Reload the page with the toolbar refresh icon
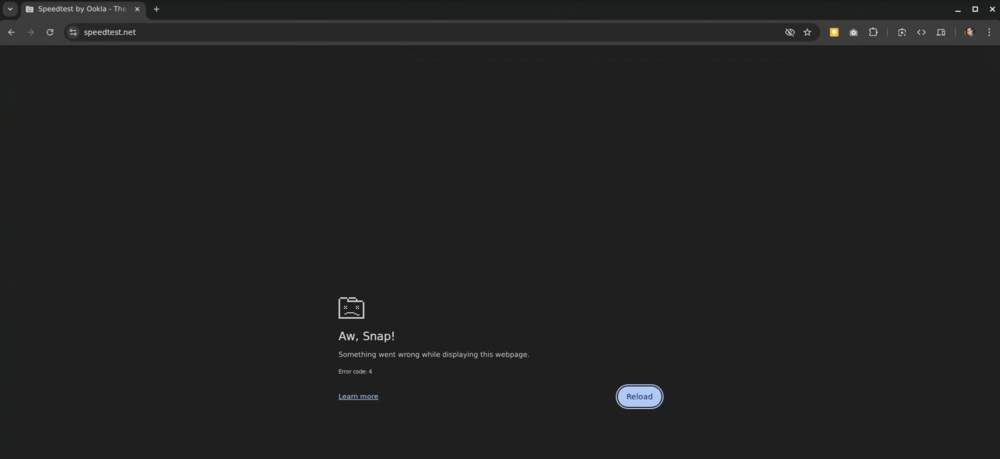The width and height of the screenshot is (1000, 459). pos(50,32)
